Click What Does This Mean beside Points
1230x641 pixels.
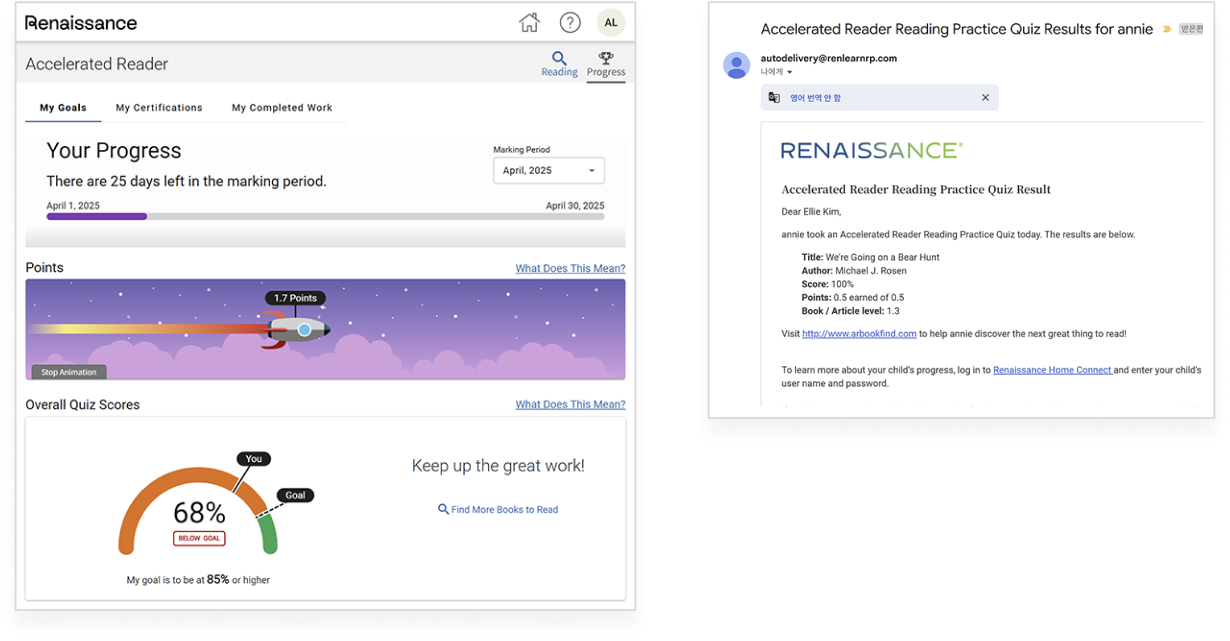click(570, 268)
